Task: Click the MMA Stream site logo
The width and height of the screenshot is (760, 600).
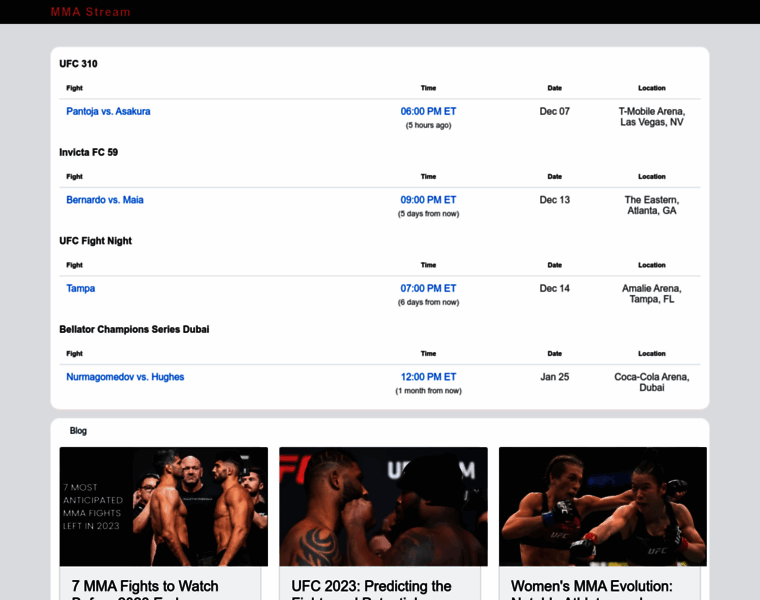Action: tap(91, 12)
